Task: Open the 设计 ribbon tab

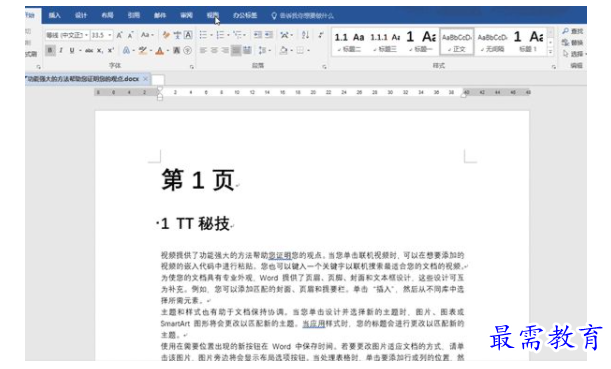Action: [x=81, y=16]
